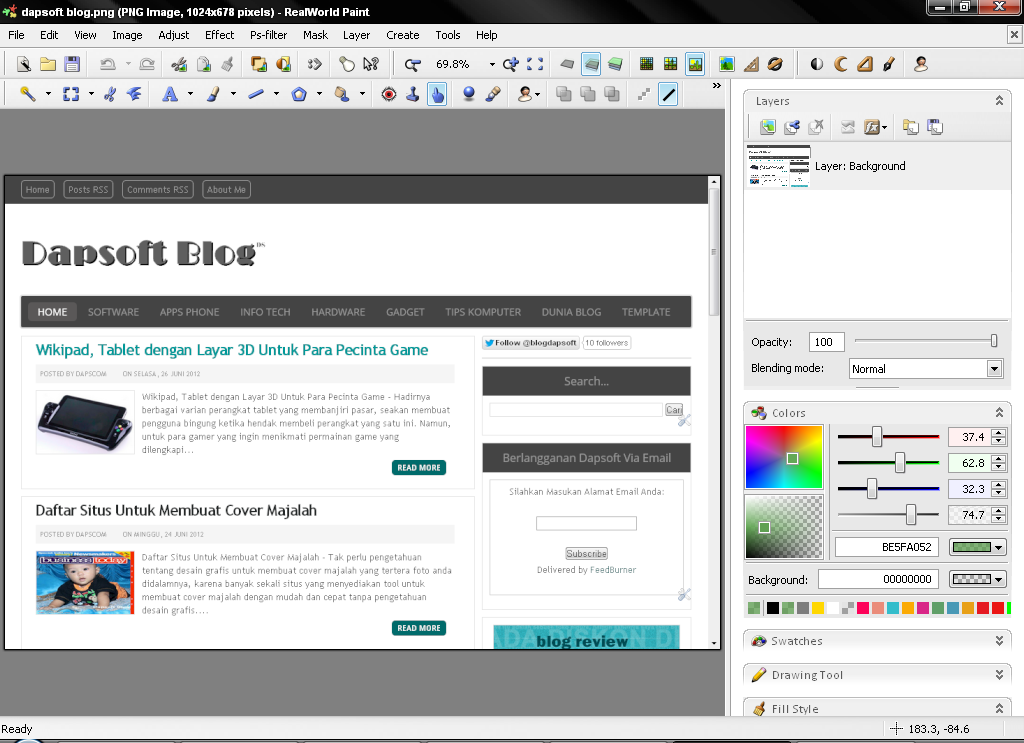Select the blue sphere blur tool
This screenshot has width=1024, height=743.
(468, 94)
